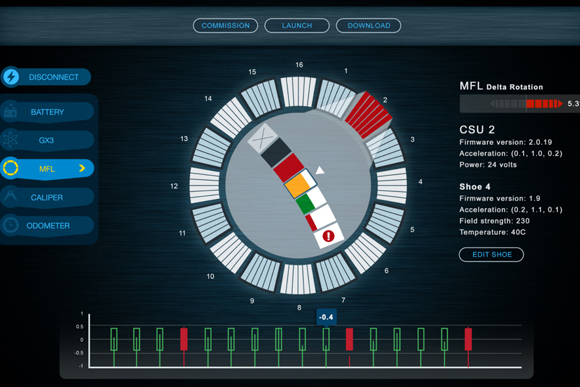Open the Caliper sidebar section
This screenshot has width=580, height=387.
click(47, 197)
